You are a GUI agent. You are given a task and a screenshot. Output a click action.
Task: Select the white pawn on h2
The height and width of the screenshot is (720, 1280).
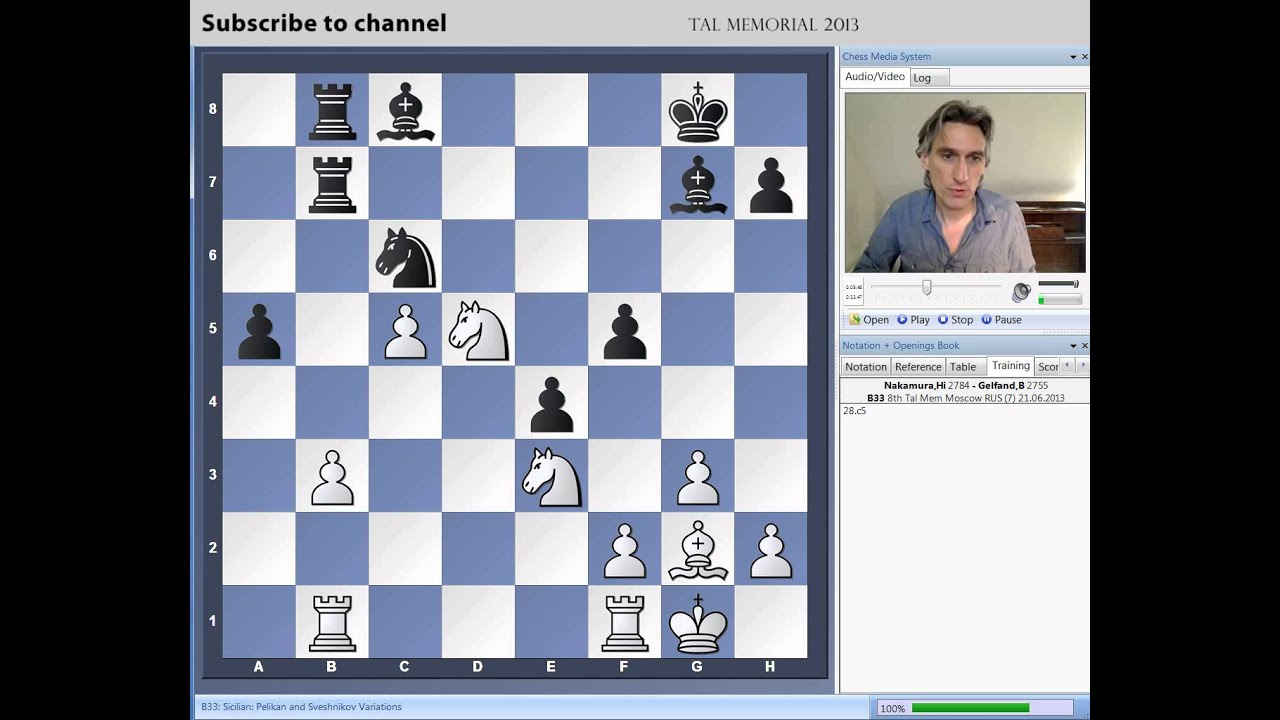pos(770,551)
